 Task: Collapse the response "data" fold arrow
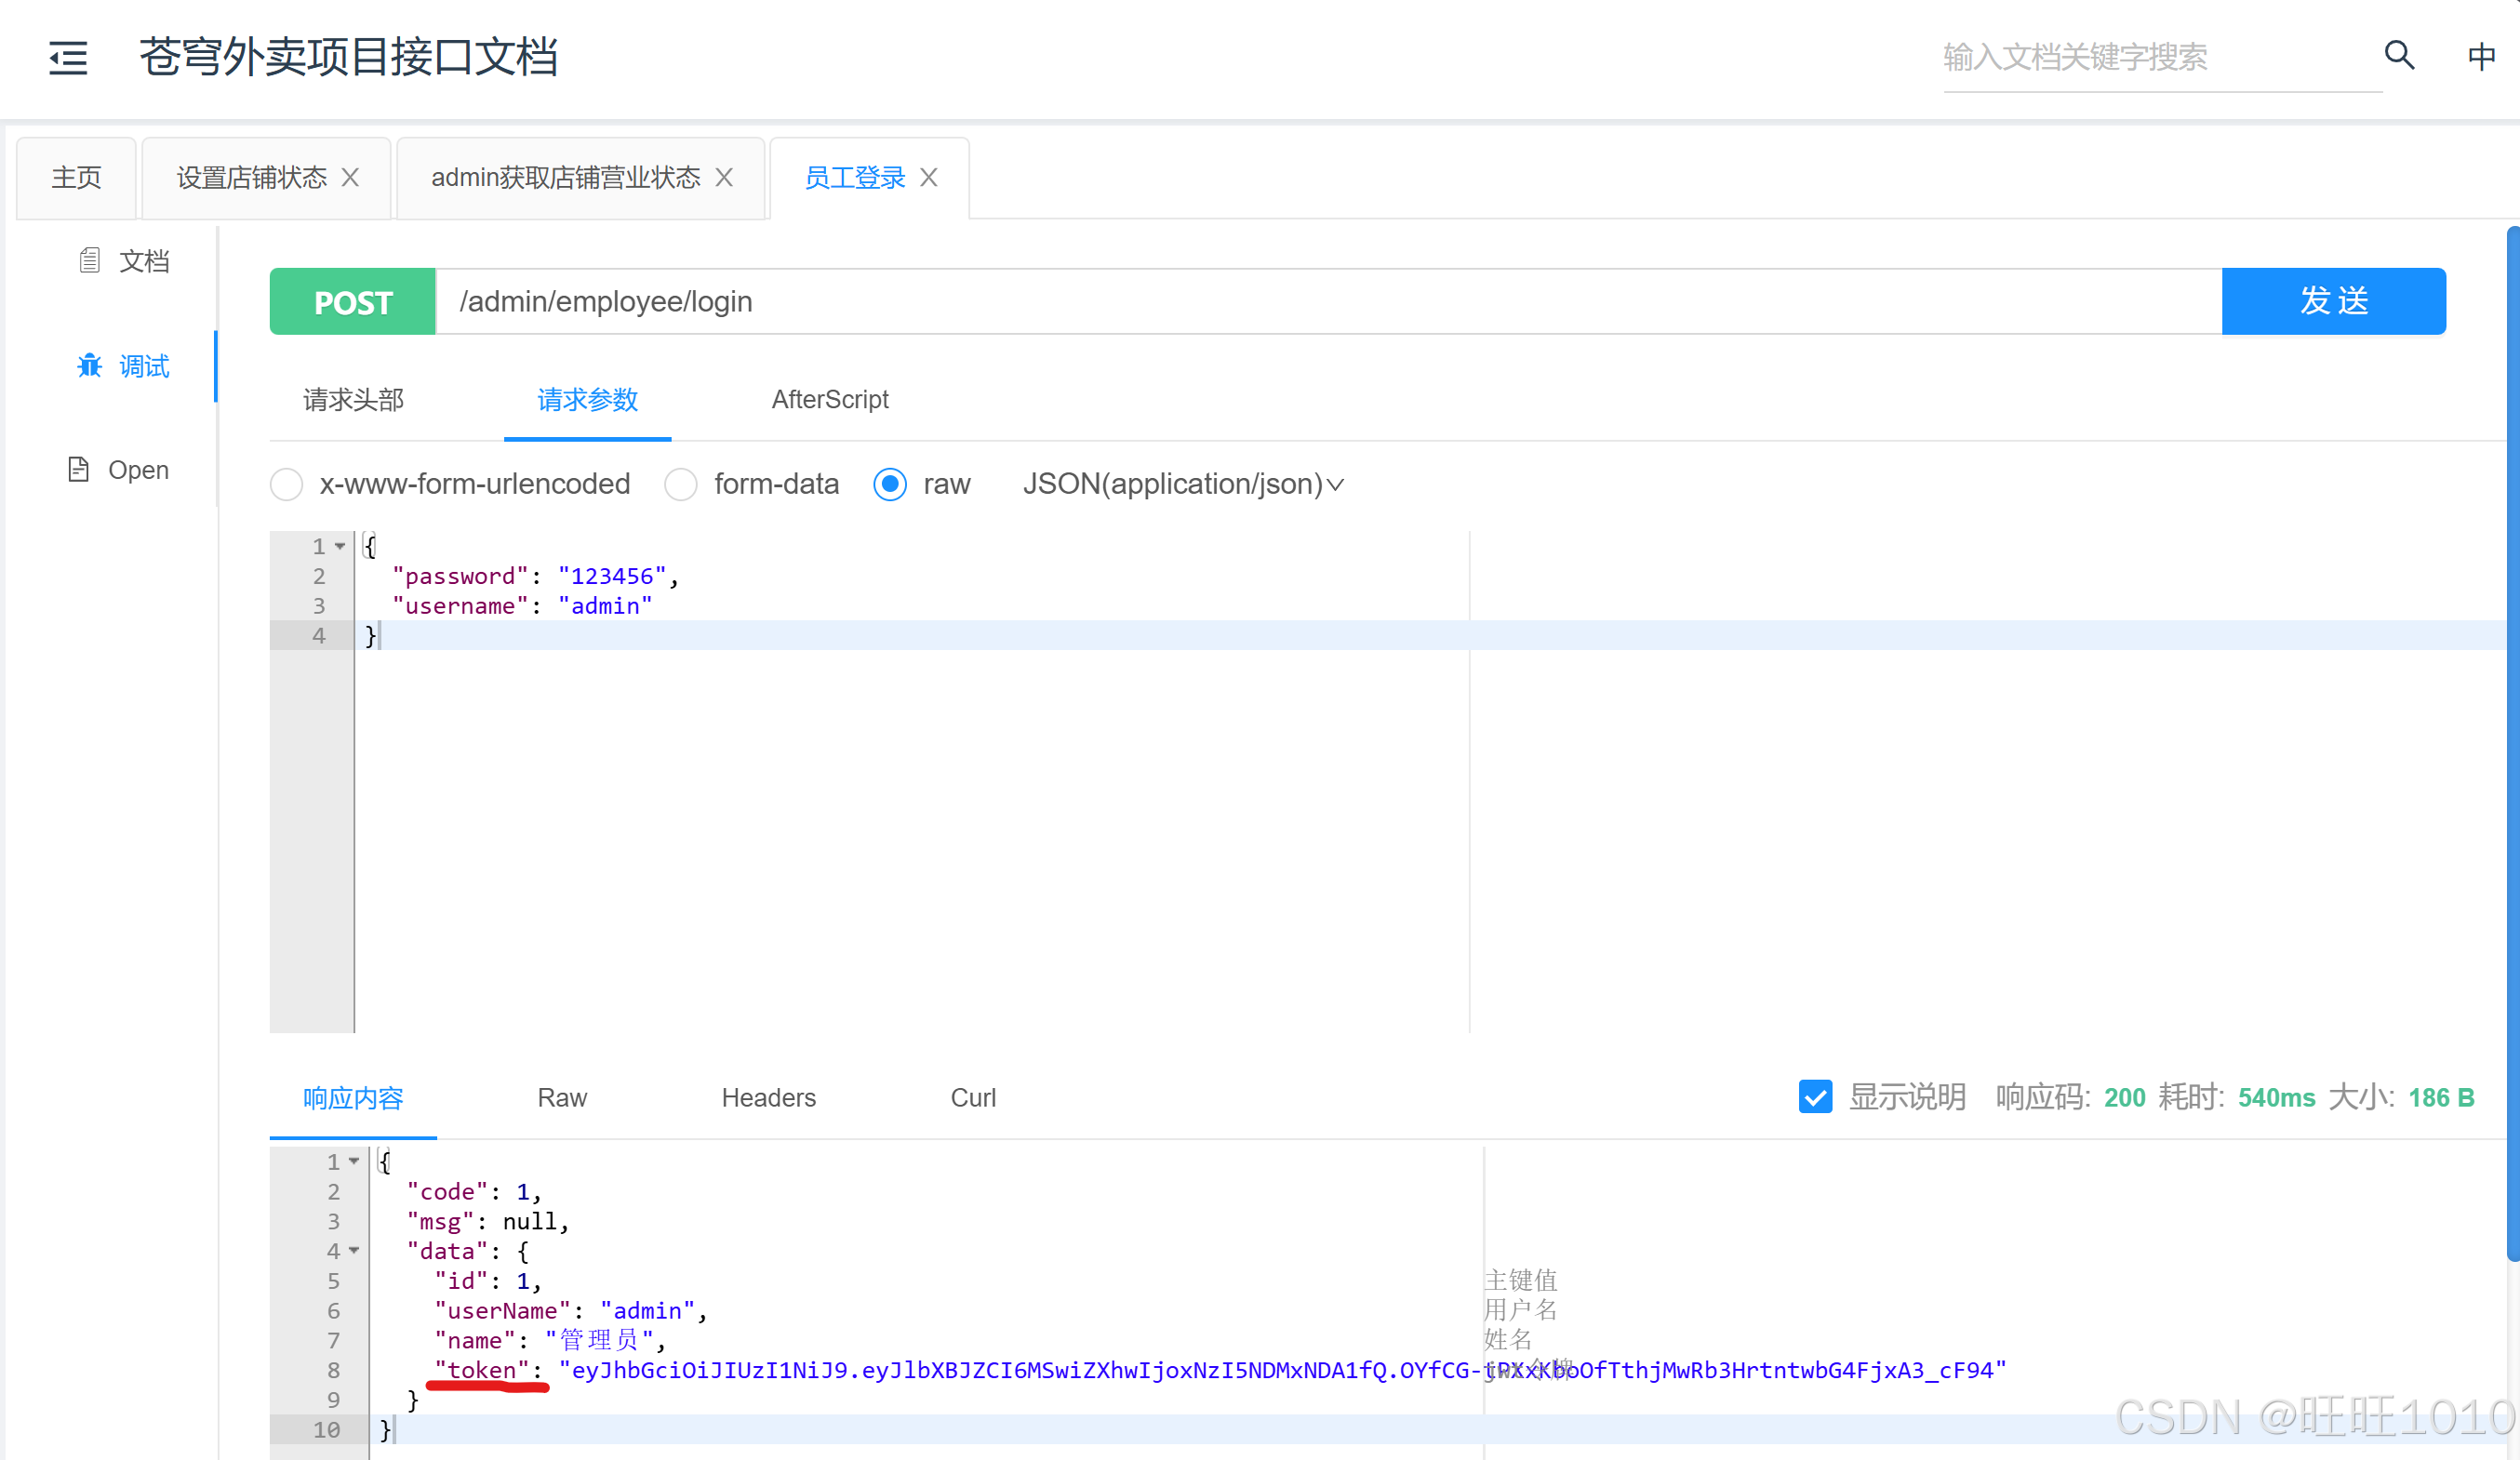[x=354, y=1251]
